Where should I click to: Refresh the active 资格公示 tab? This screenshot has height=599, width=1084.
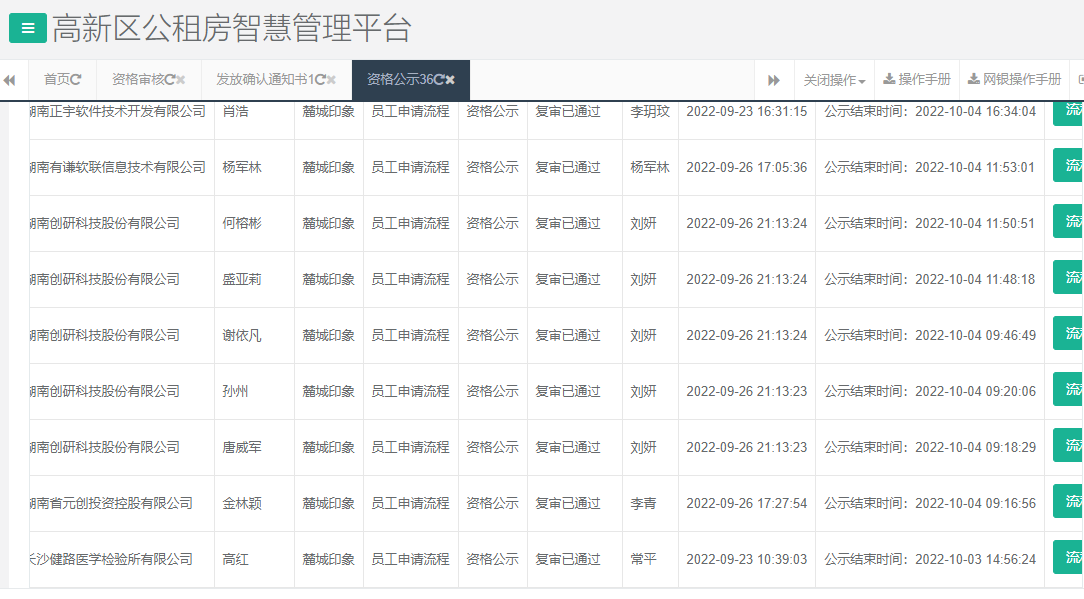(x=437, y=79)
